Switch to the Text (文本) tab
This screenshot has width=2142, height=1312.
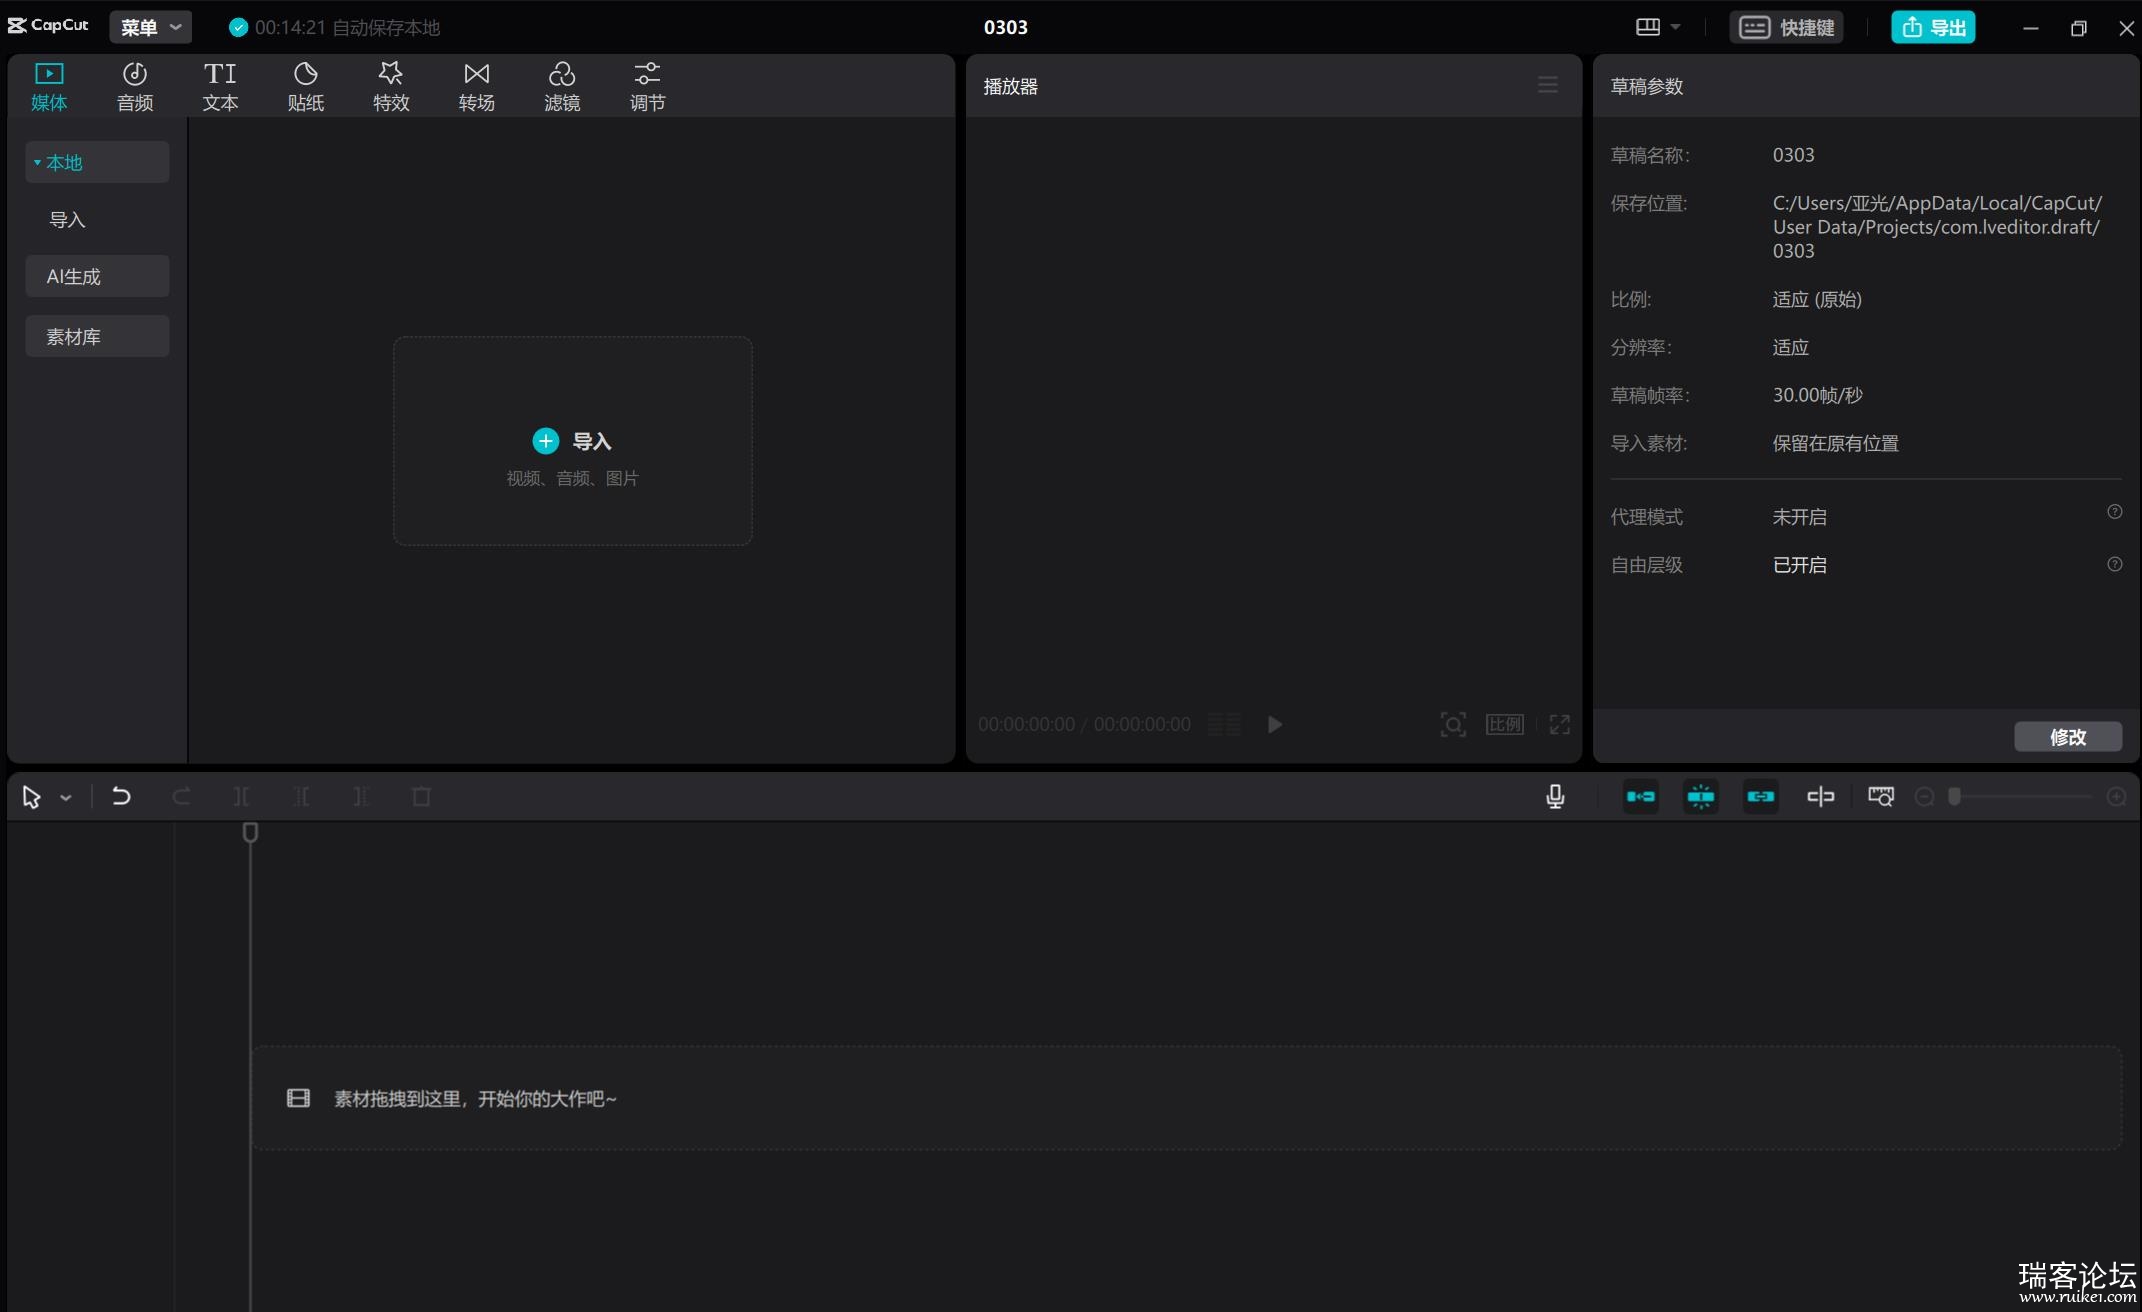point(220,86)
